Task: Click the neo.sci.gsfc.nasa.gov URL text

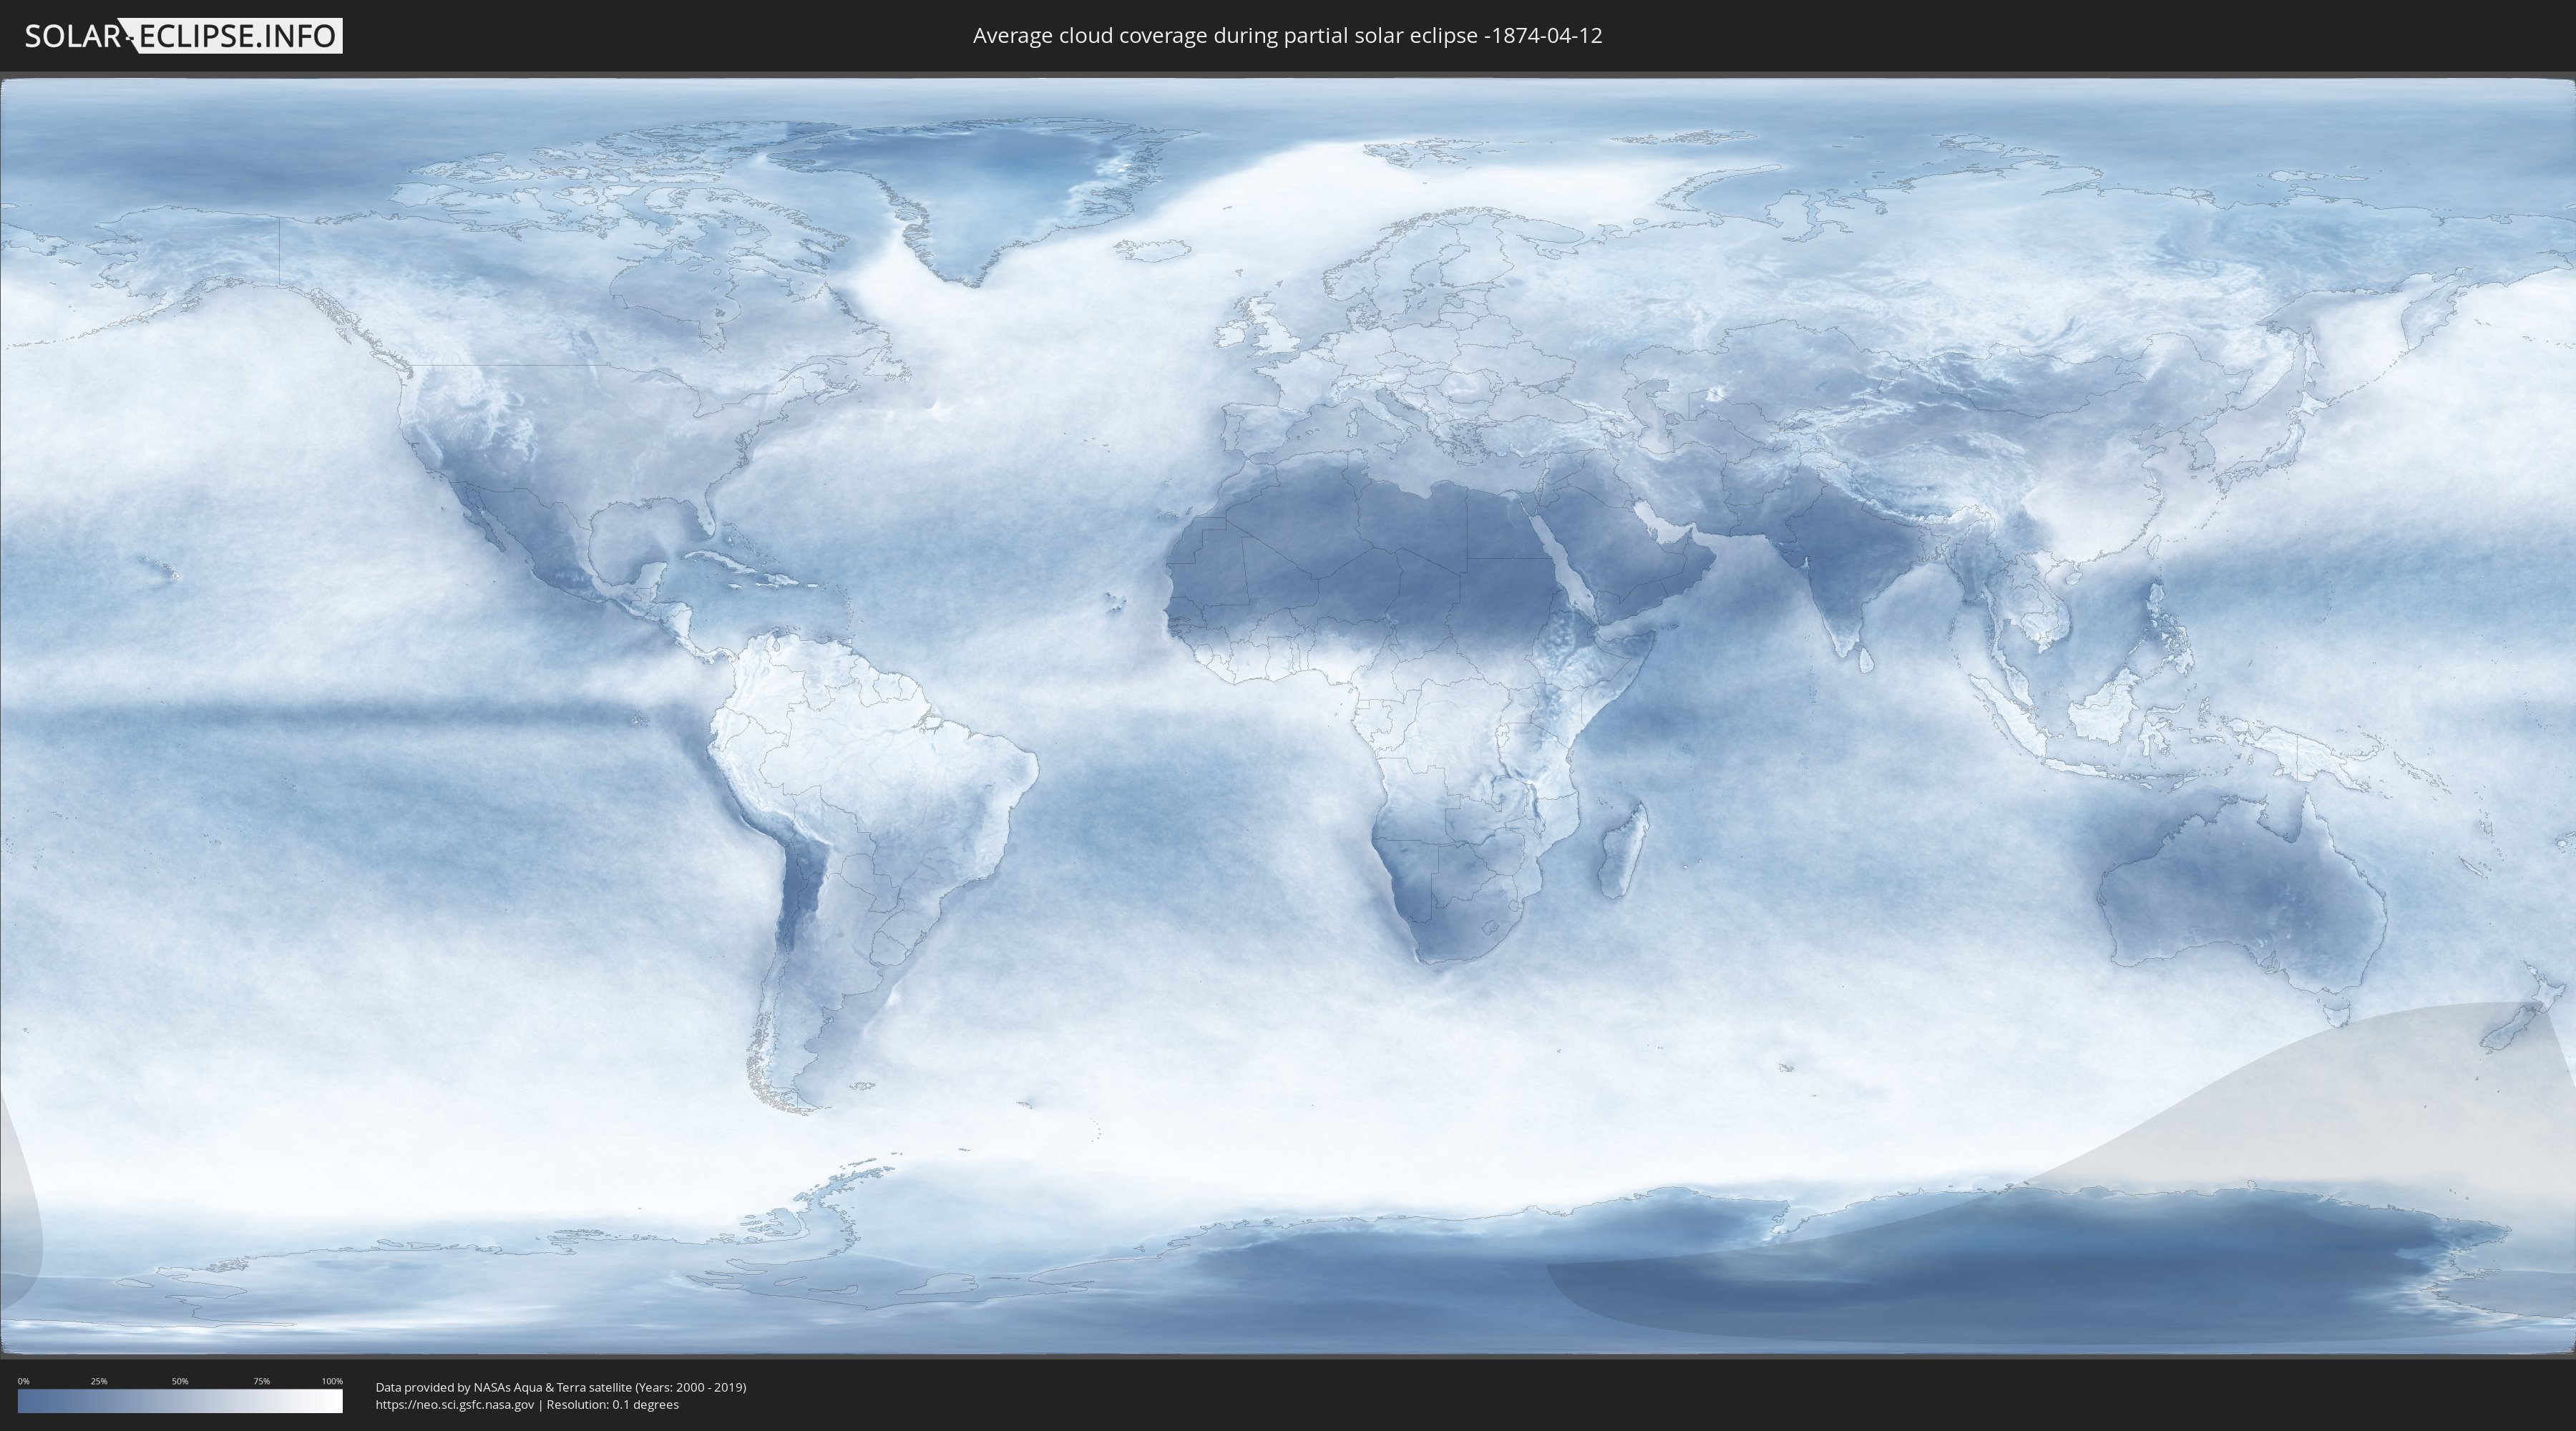Action: point(454,1404)
